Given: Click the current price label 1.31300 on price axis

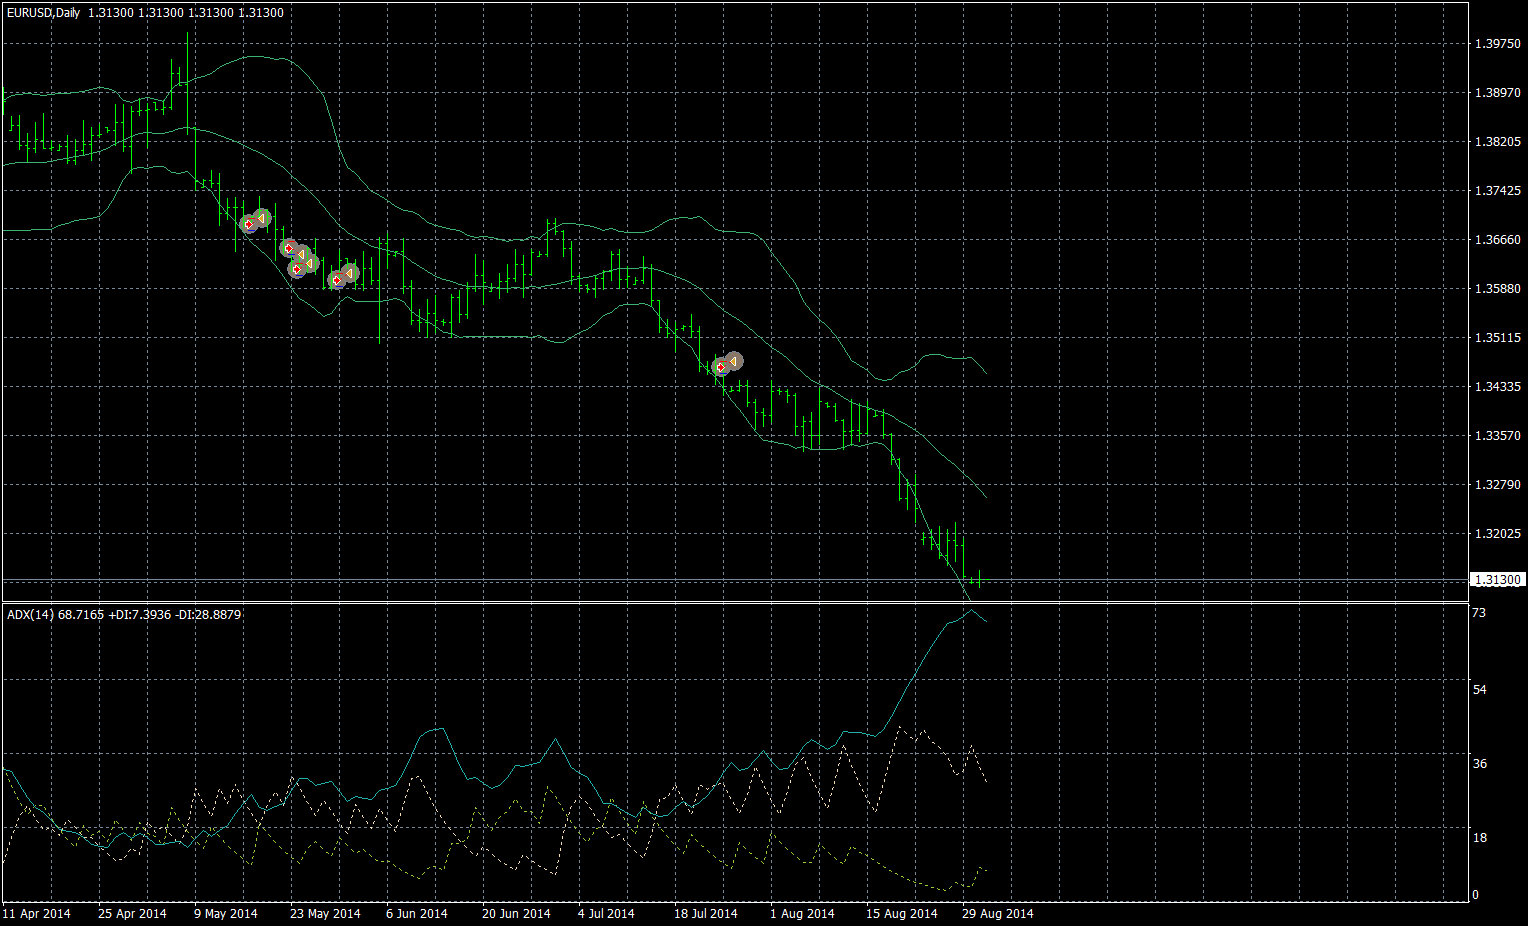Looking at the screenshot, I should pos(1497,580).
